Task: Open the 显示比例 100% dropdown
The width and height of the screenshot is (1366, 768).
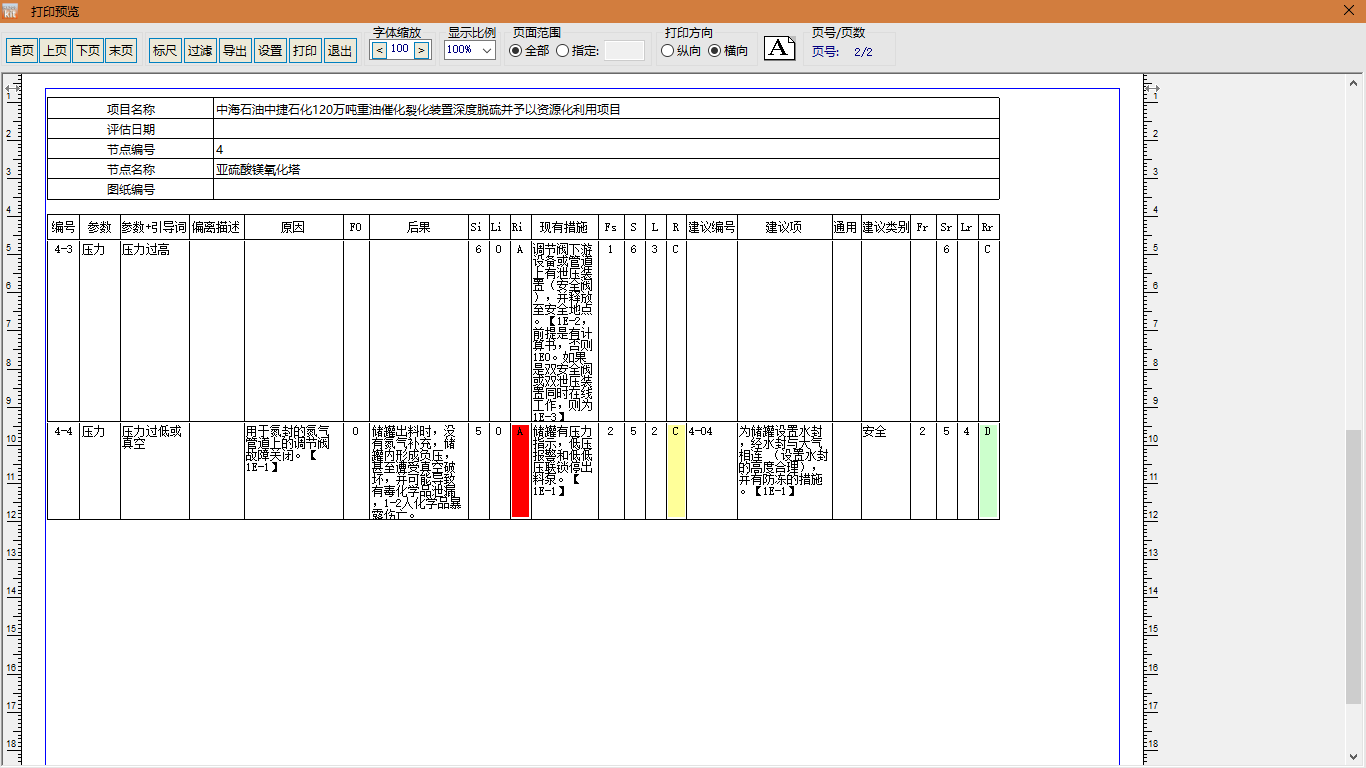Action: [470, 50]
